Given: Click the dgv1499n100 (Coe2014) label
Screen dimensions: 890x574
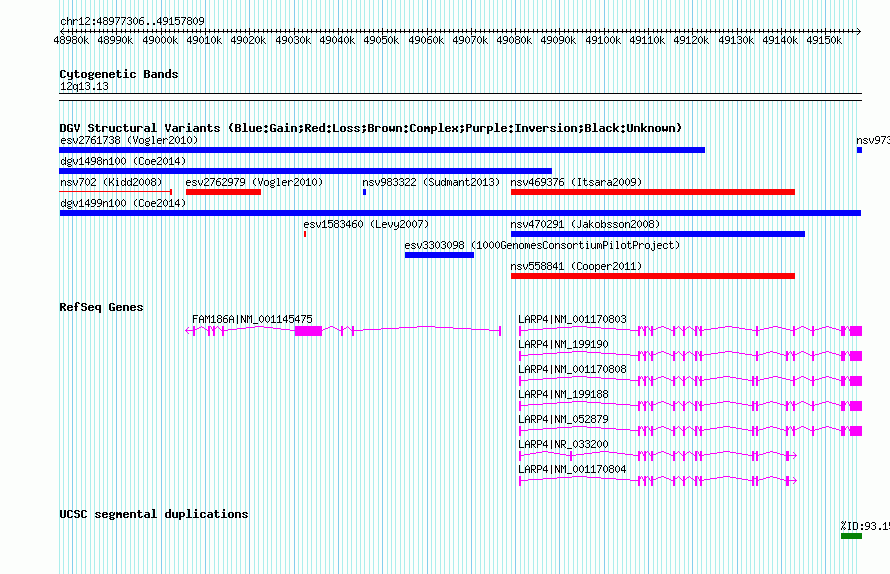Looking at the screenshot, I should [123, 203].
